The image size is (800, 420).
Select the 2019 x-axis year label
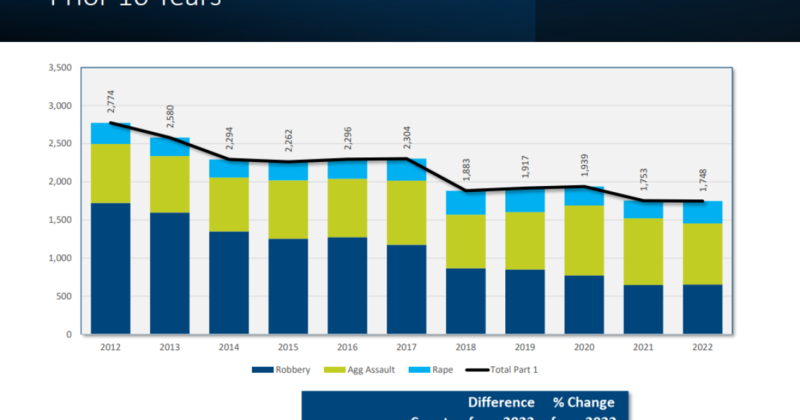tap(525, 346)
